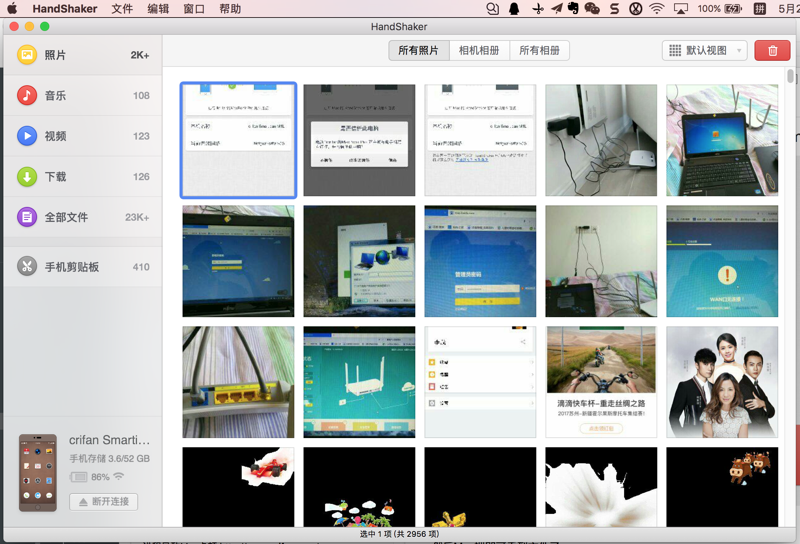Select the cartoon cows thumbnail

pyautogui.click(x=722, y=487)
